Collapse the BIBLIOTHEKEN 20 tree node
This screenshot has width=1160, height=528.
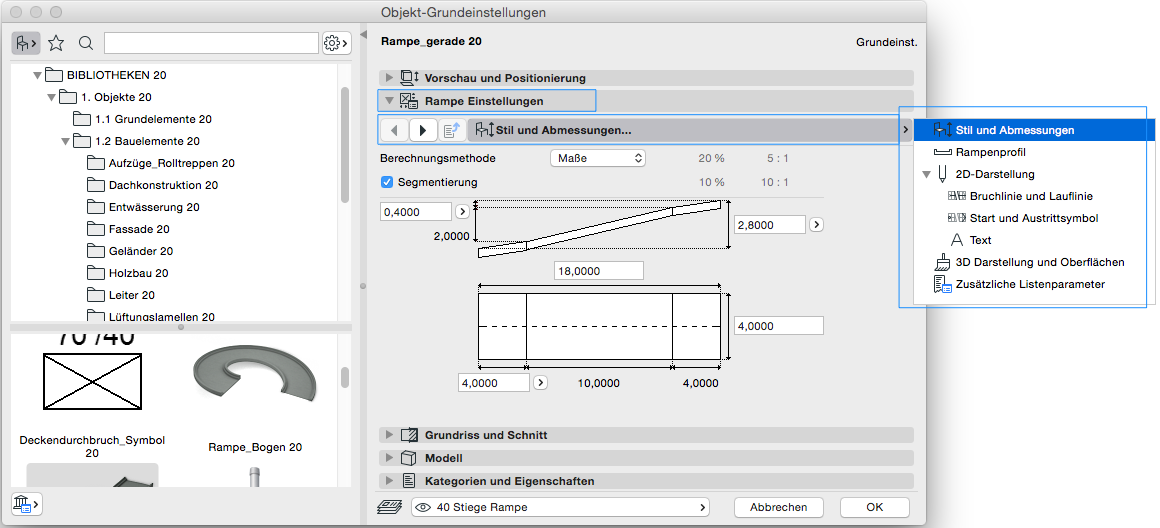[x=38, y=75]
